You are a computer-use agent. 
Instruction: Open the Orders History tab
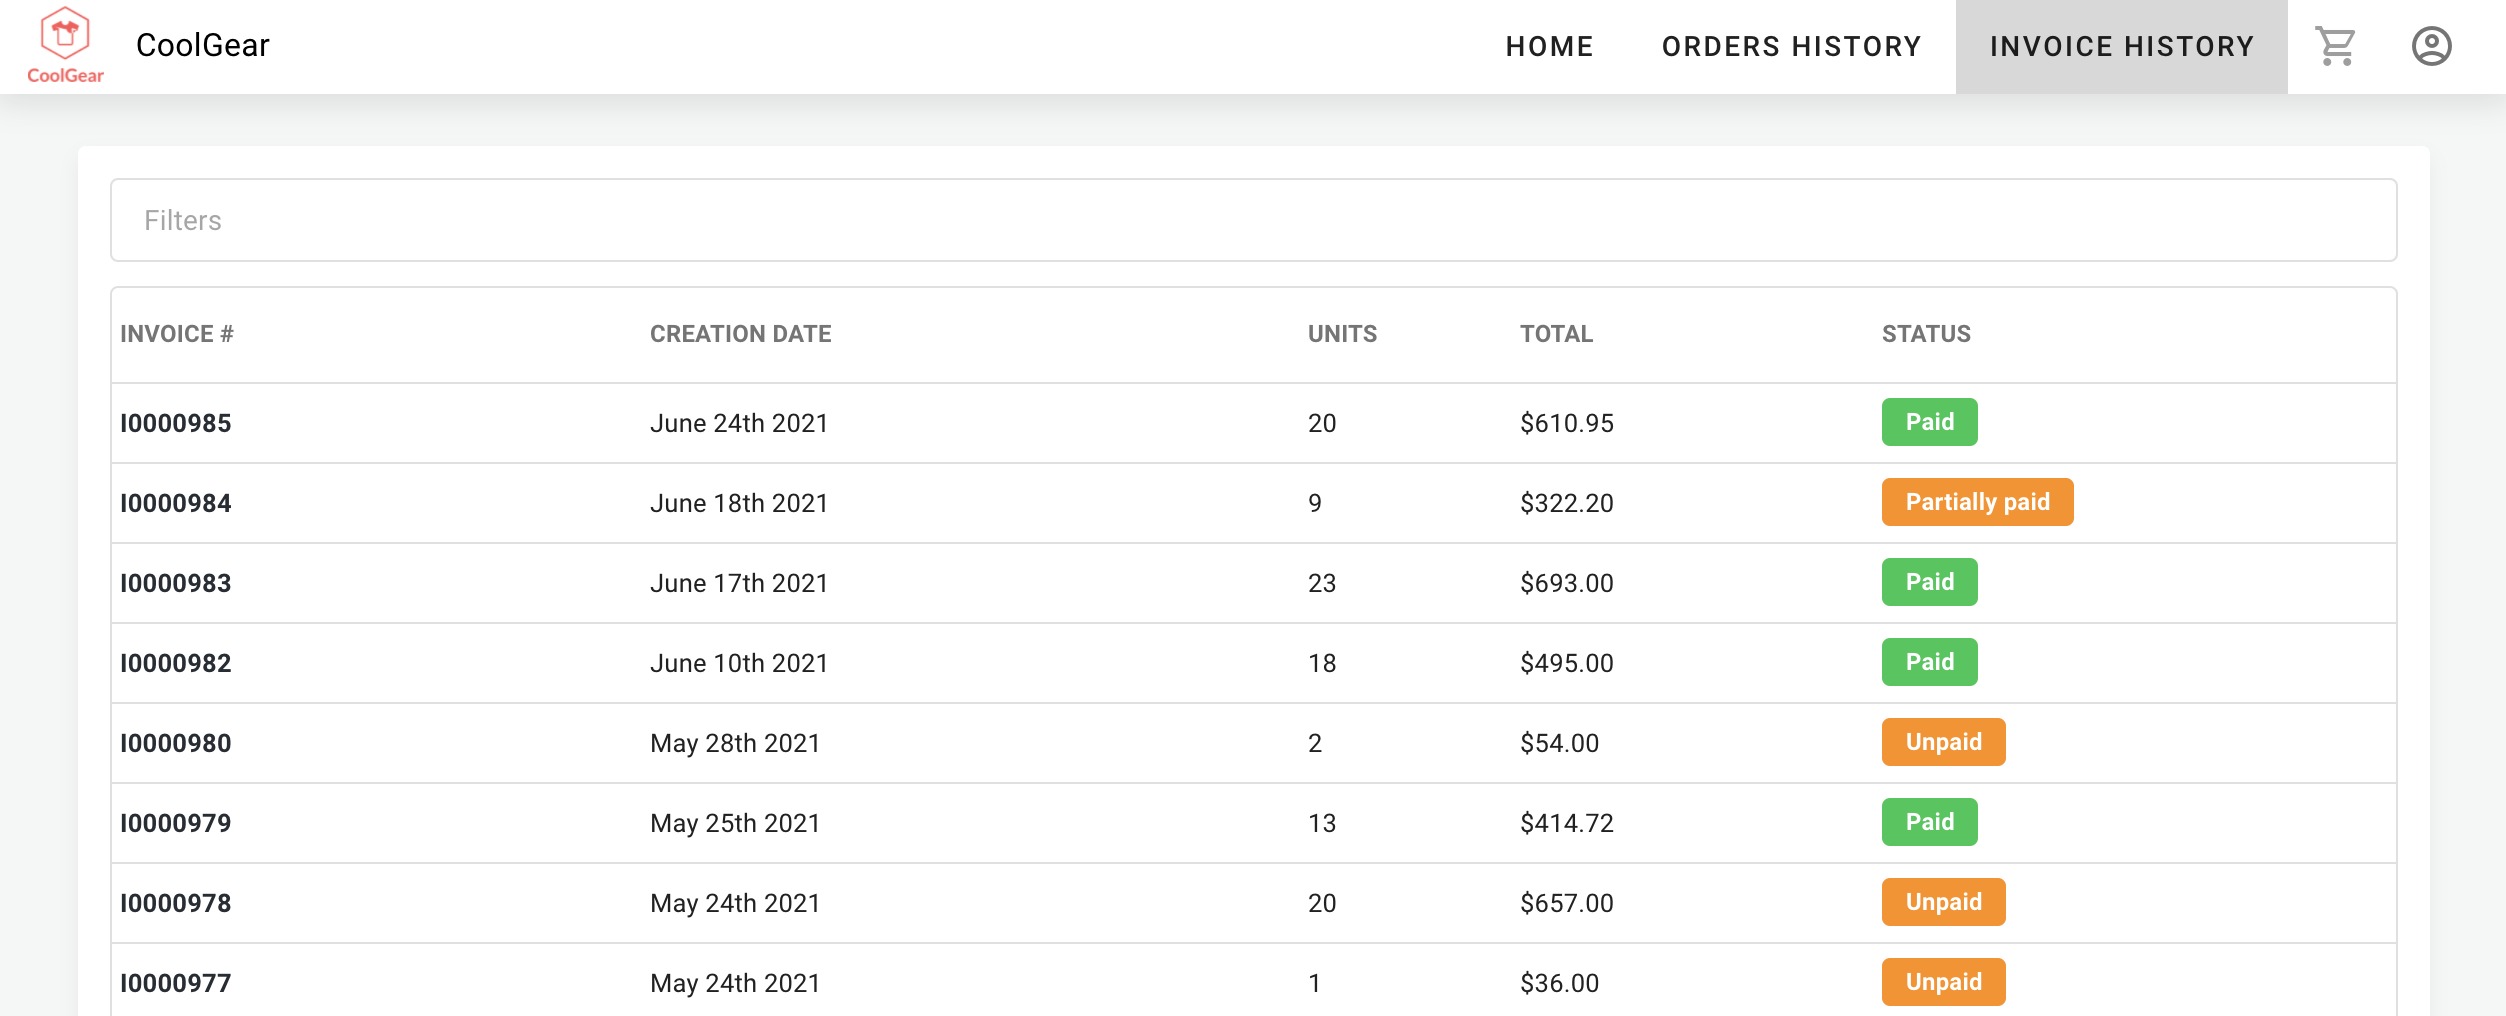tap(1791, 46)
